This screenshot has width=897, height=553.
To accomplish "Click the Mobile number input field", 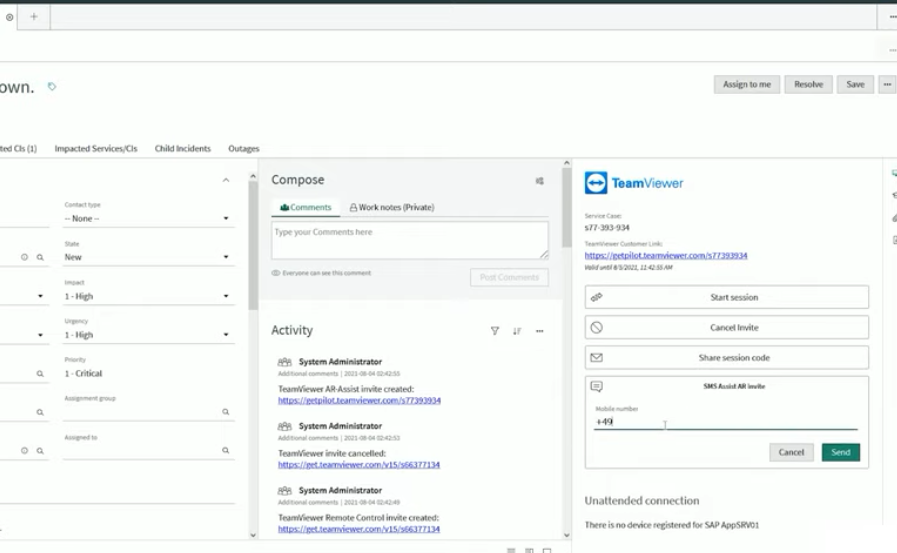I will click(x=726, y=422).
